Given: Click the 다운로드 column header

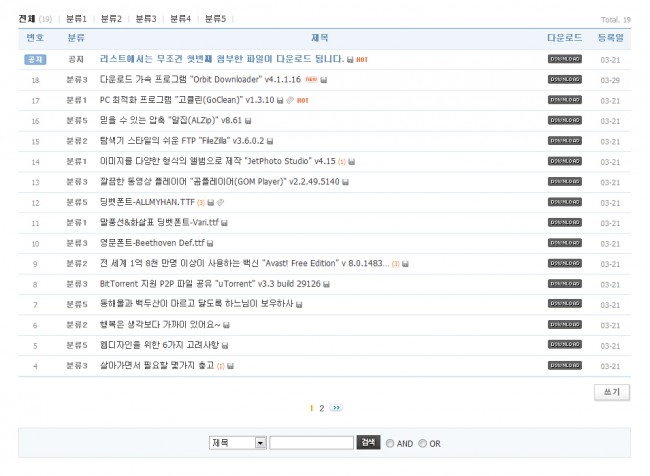Looking at the screenshot, I should [x=564, y=38].
